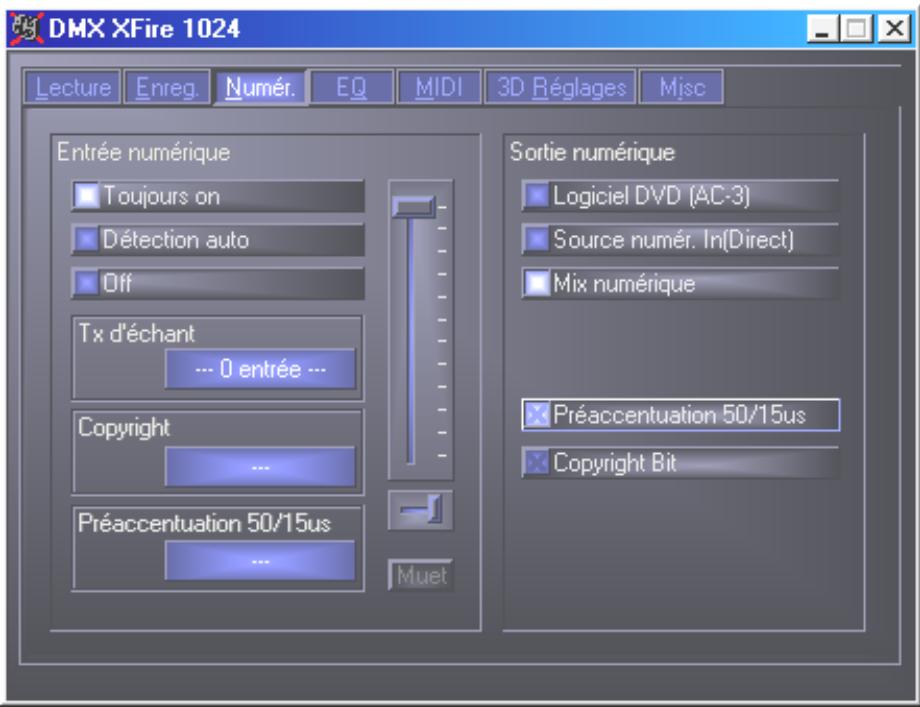The width and height of the screenshot is (920, 707).
Task: Toggle the Copyright Bit checkbox
Action: (680, 463)
